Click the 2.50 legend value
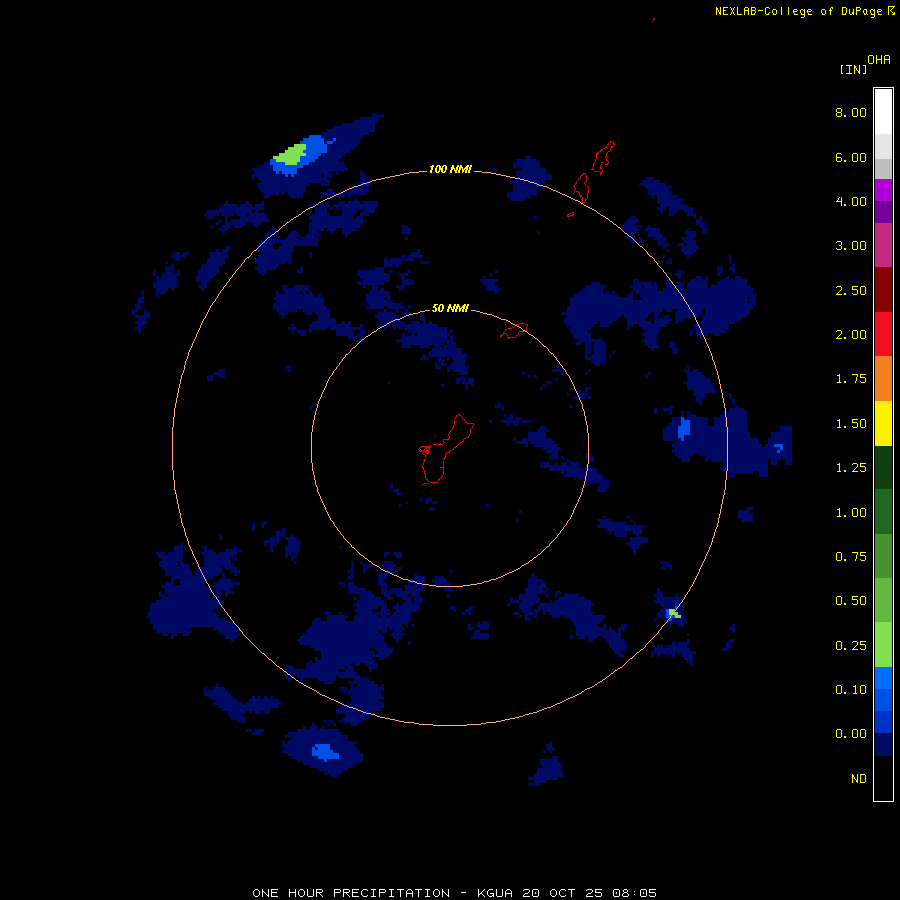 click(x=851, y=290)
